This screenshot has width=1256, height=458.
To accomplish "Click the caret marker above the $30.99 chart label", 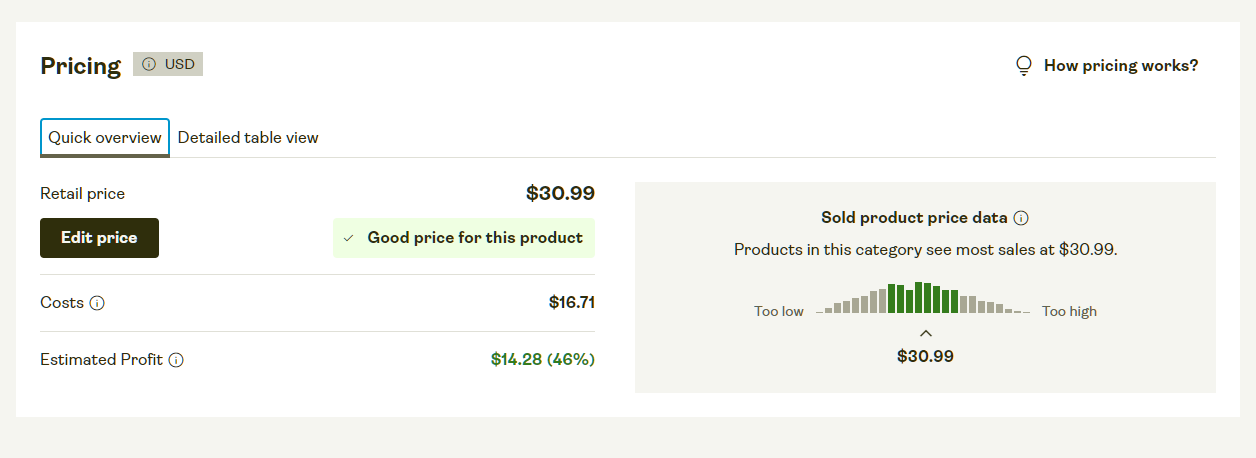I will click(x=925, y=333).
